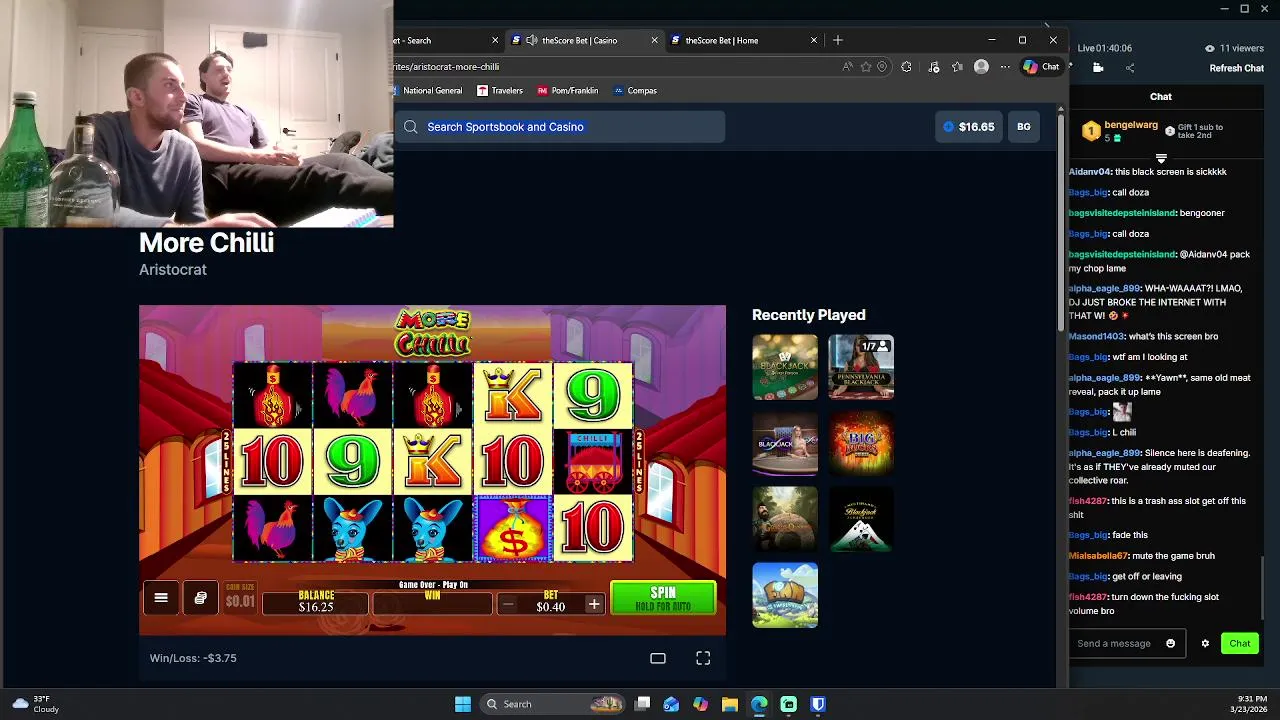The width and height of the screenshot is (1280, 720).
Task: Open the favorites list icon in toolbar
Action: [x=957, y=67]
